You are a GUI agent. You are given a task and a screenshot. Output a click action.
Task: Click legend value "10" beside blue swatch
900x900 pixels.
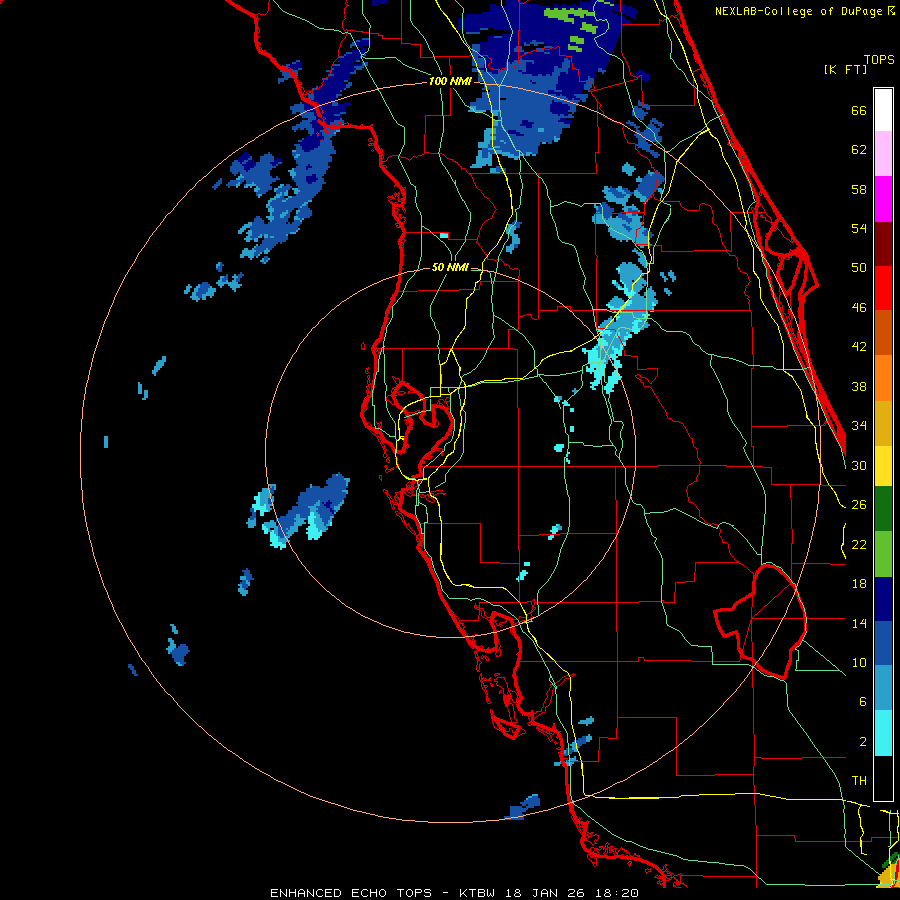pyautogui.click(x=859, y=662)
